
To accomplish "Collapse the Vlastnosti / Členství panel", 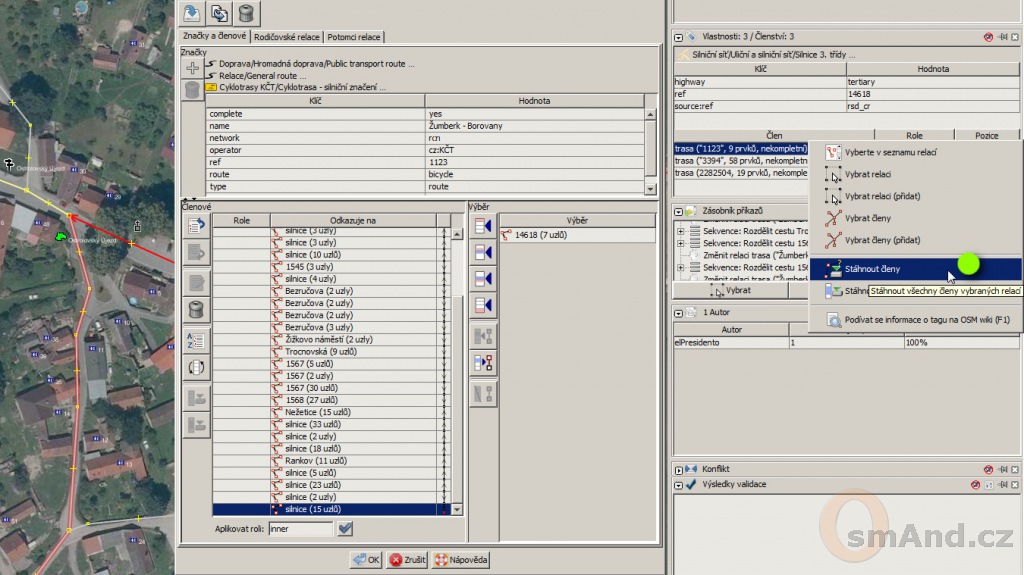I will click(679, 37).
